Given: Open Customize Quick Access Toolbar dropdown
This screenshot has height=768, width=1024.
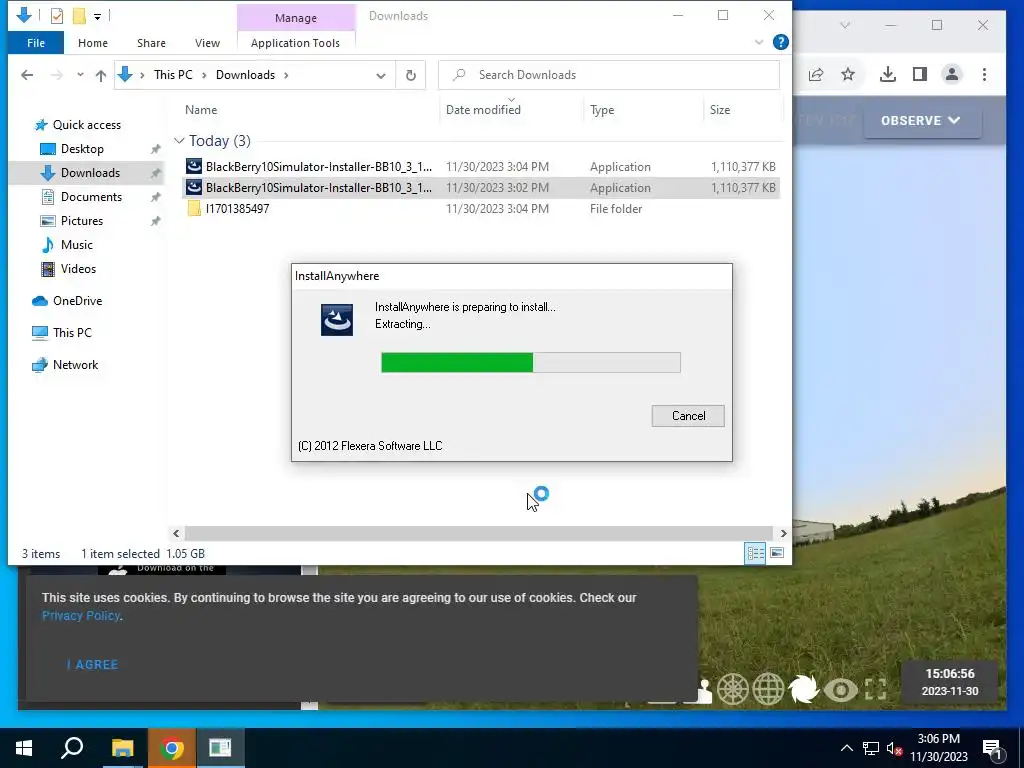Looking at the screenshot, I should click(x=97, y=16).
